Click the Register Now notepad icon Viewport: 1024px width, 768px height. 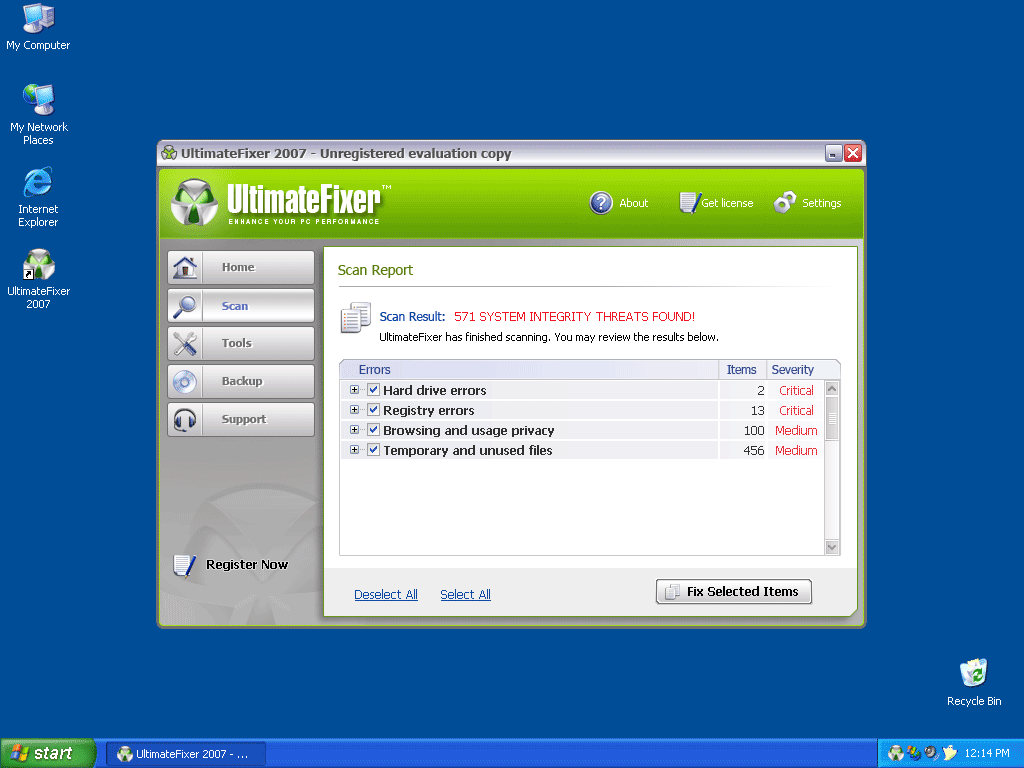click(x=184, y=565)
